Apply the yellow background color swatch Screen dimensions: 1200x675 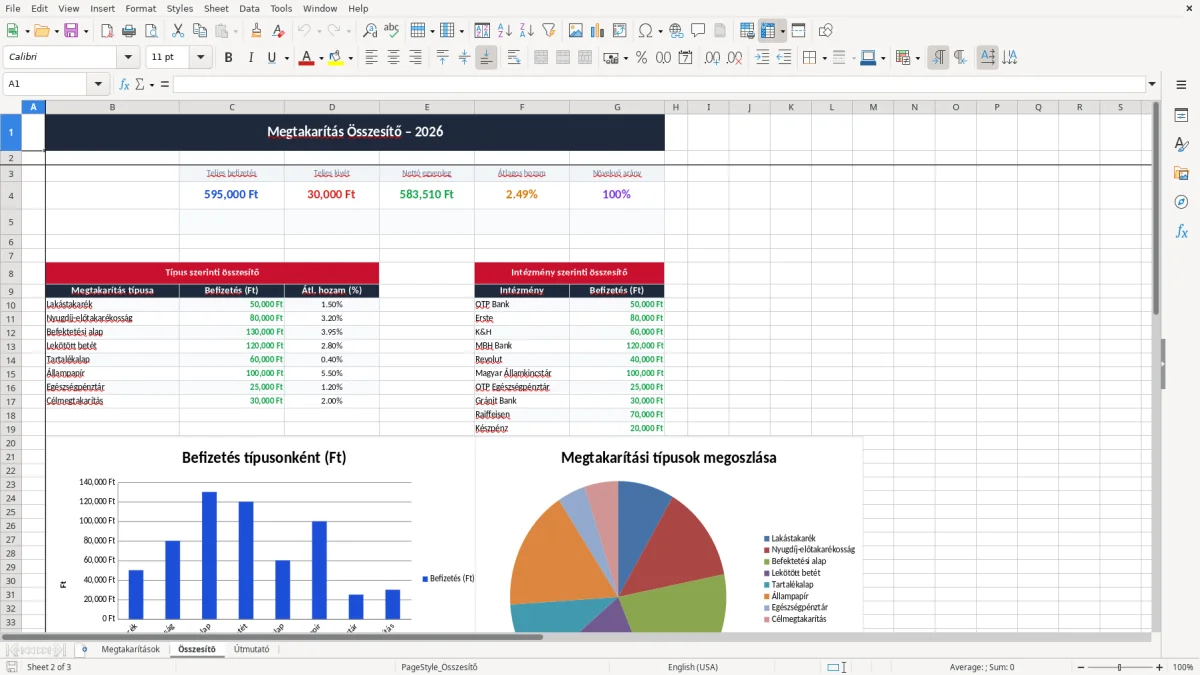pos(335,58)
